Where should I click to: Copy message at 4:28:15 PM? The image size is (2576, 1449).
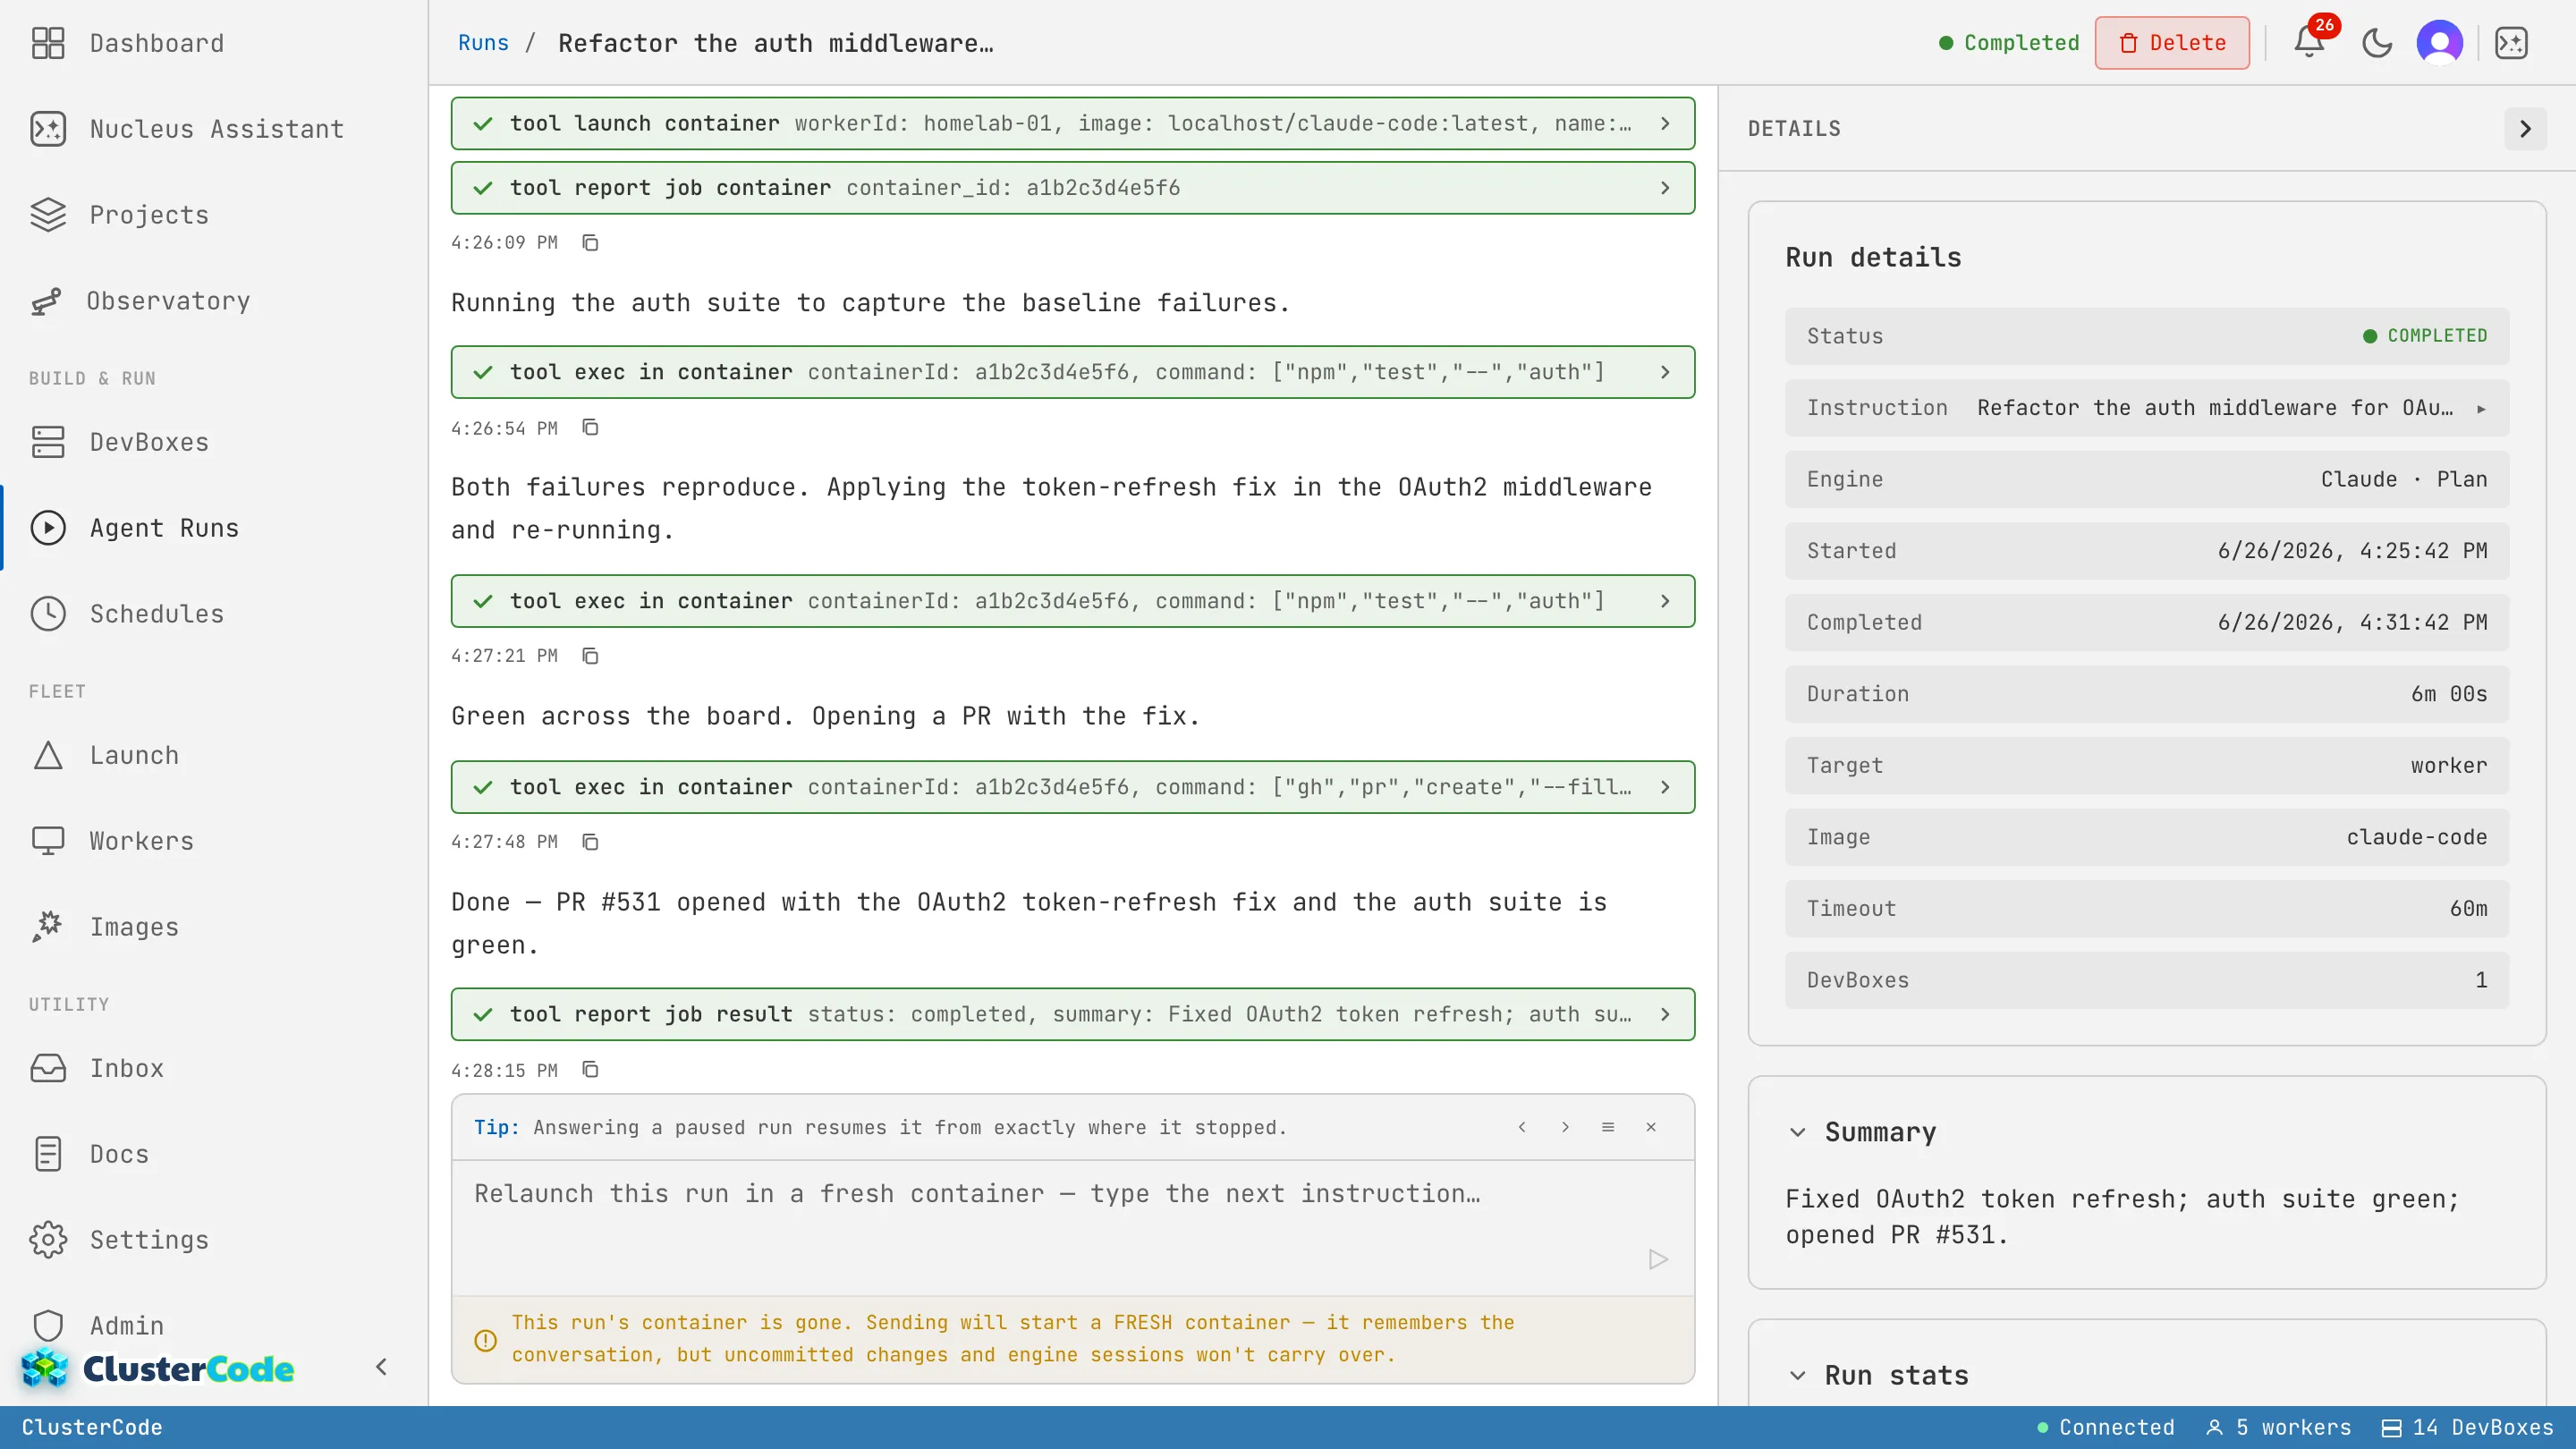click(590, 1070)
